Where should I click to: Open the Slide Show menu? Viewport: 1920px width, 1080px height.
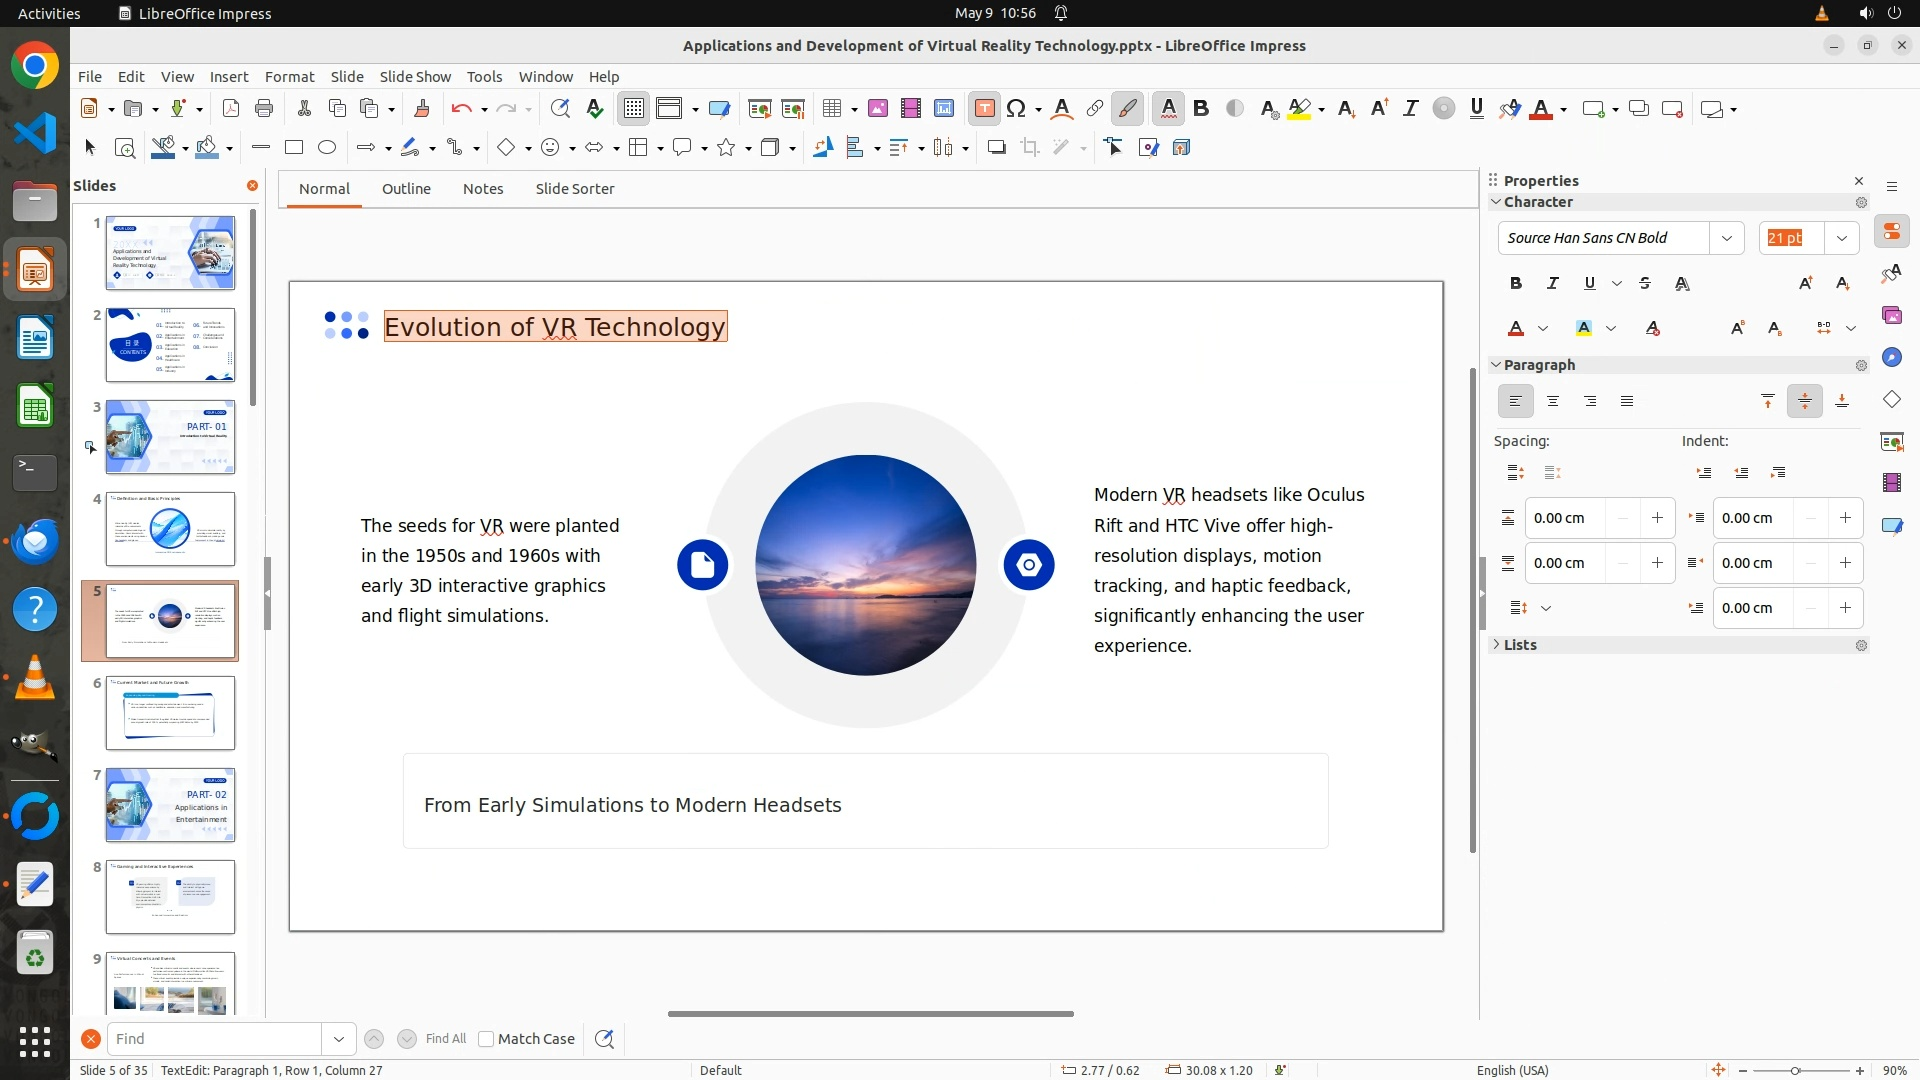(x=415, y=77)
